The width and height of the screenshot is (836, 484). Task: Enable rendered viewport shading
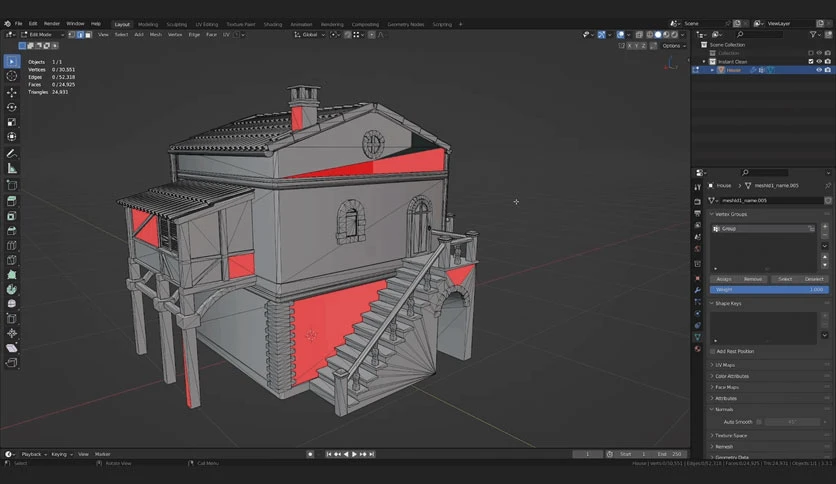pos(674,35)
